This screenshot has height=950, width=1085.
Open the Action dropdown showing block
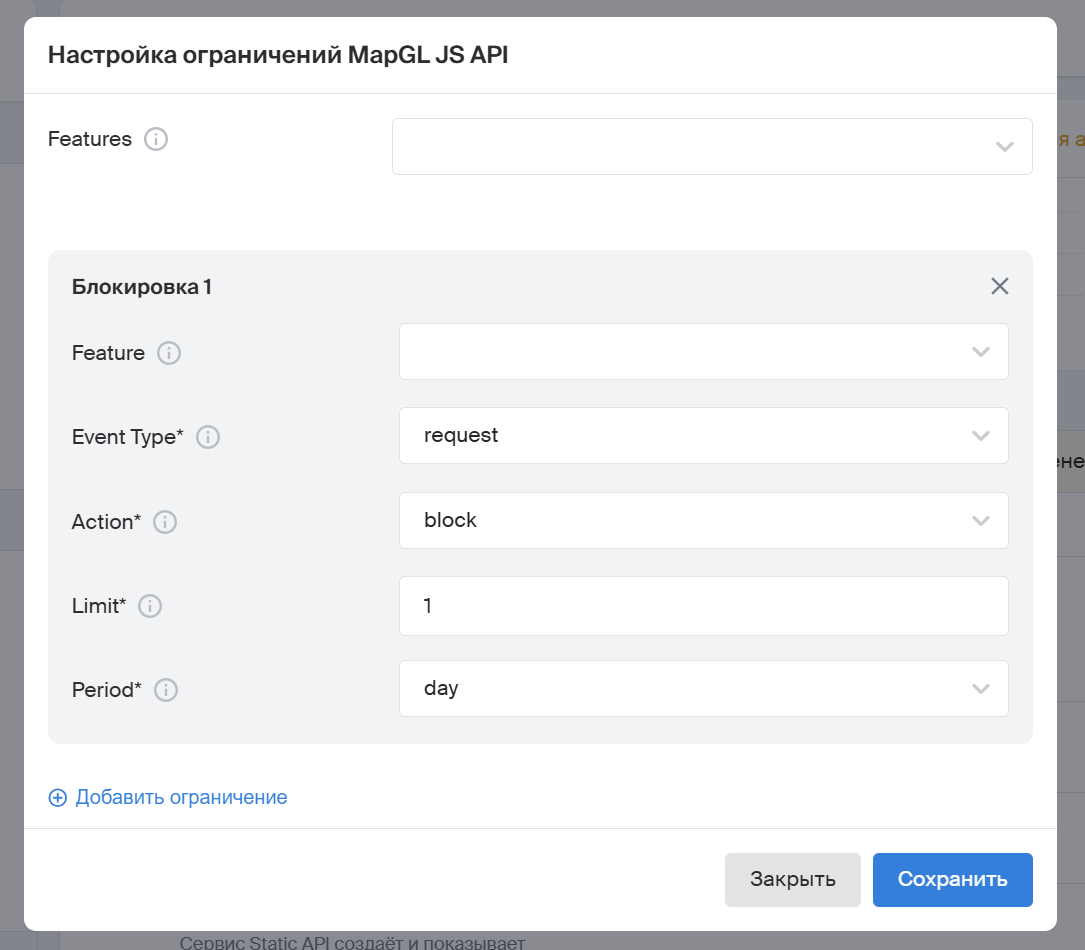tap(703, 521)
